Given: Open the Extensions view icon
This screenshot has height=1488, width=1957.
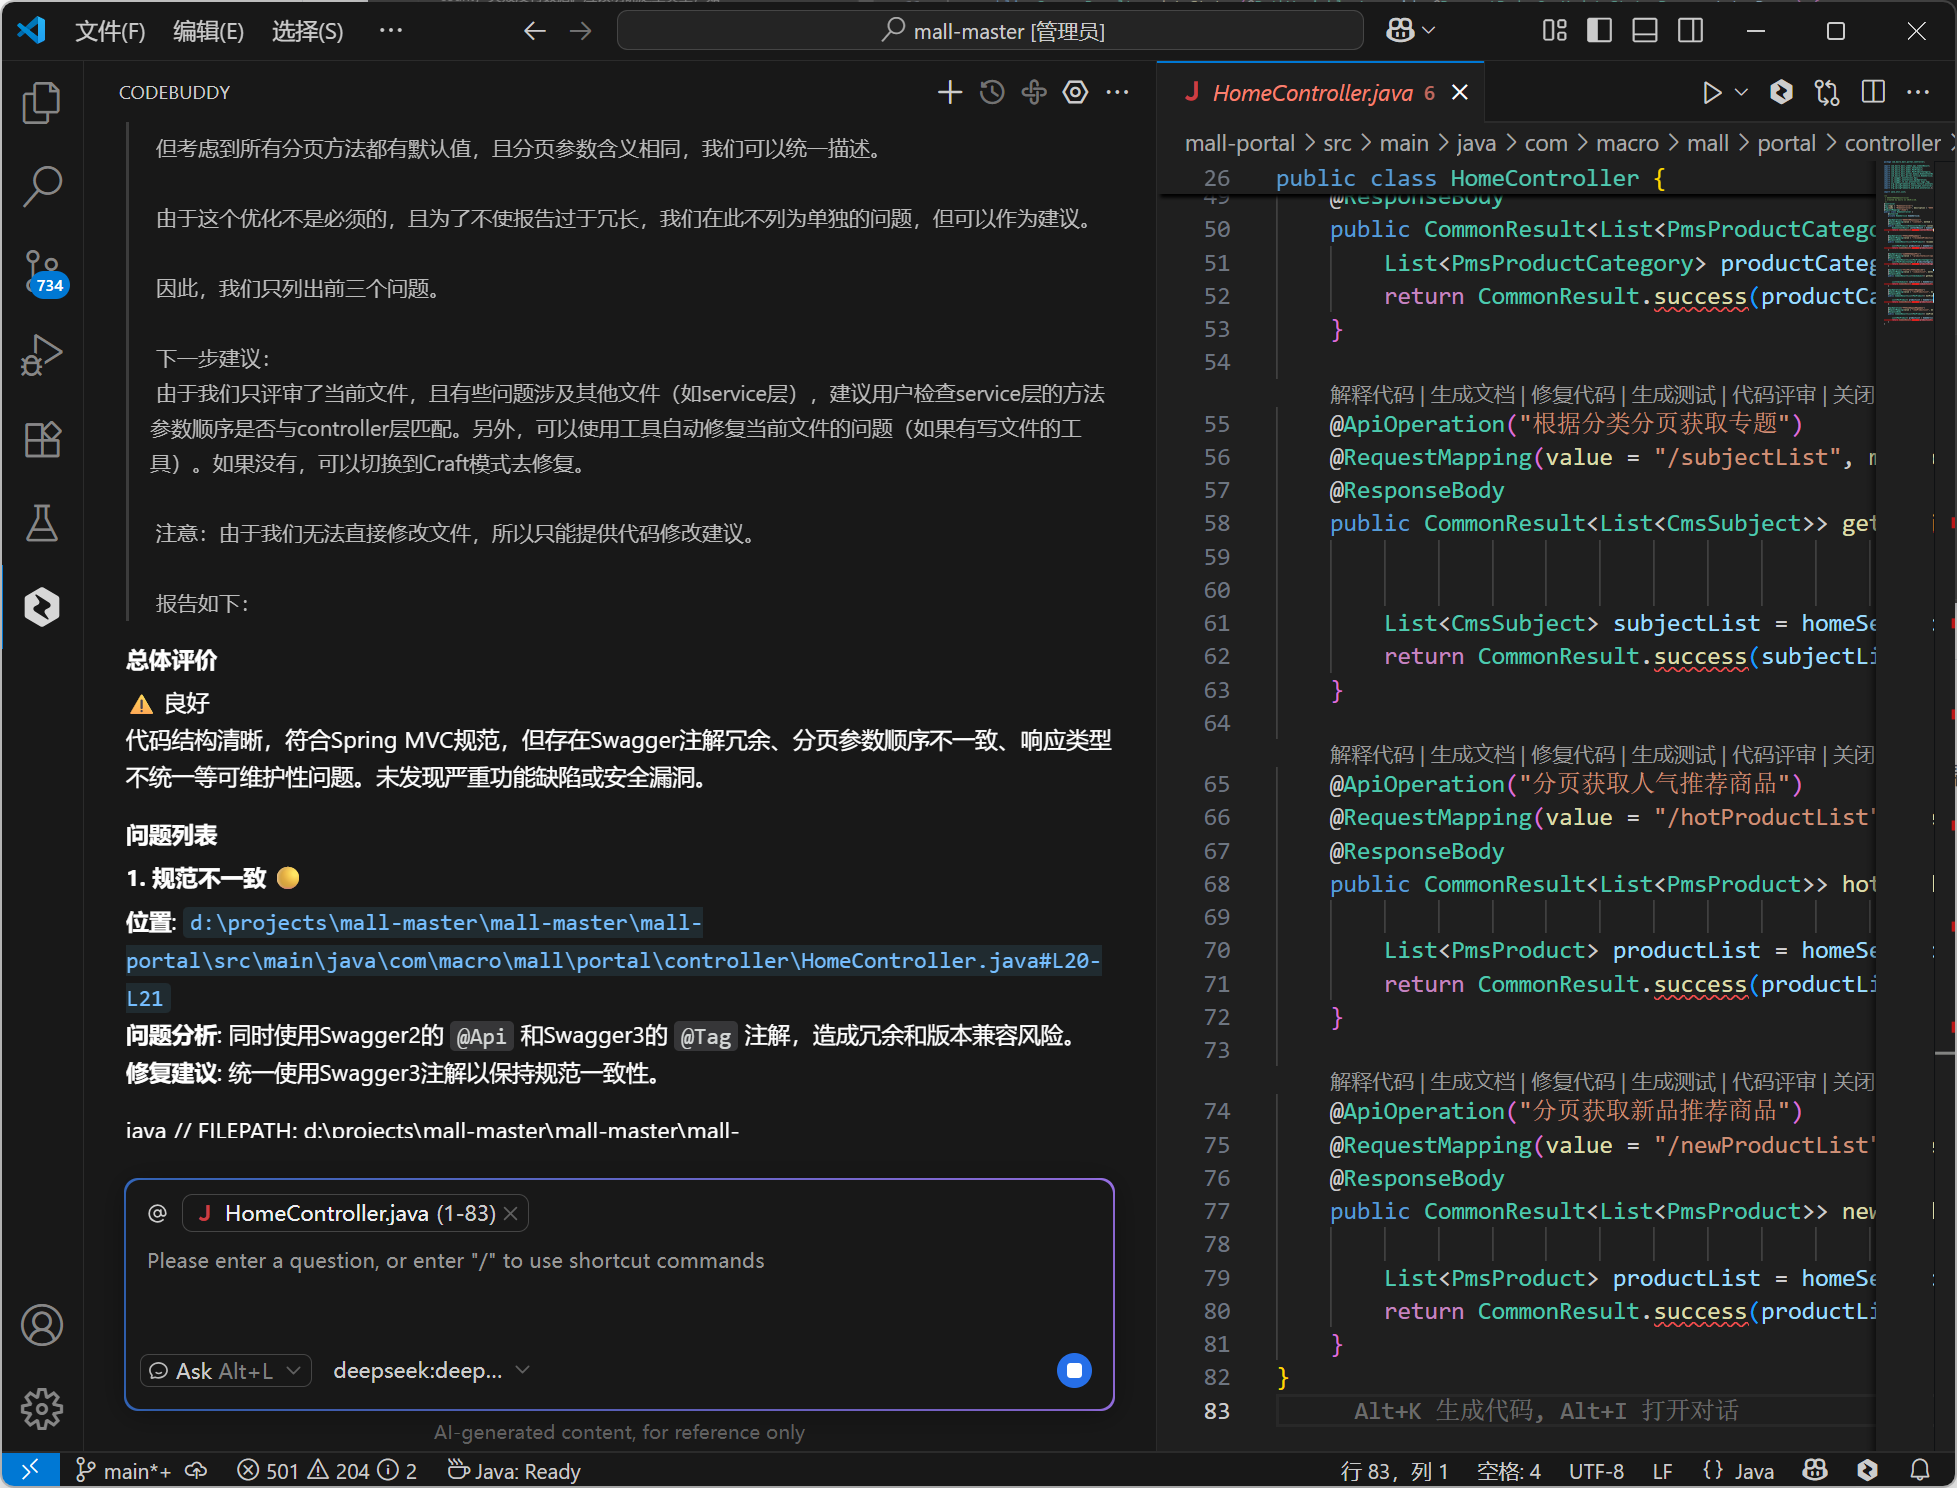Looking at the screenshot, I should tap(41, 439).
